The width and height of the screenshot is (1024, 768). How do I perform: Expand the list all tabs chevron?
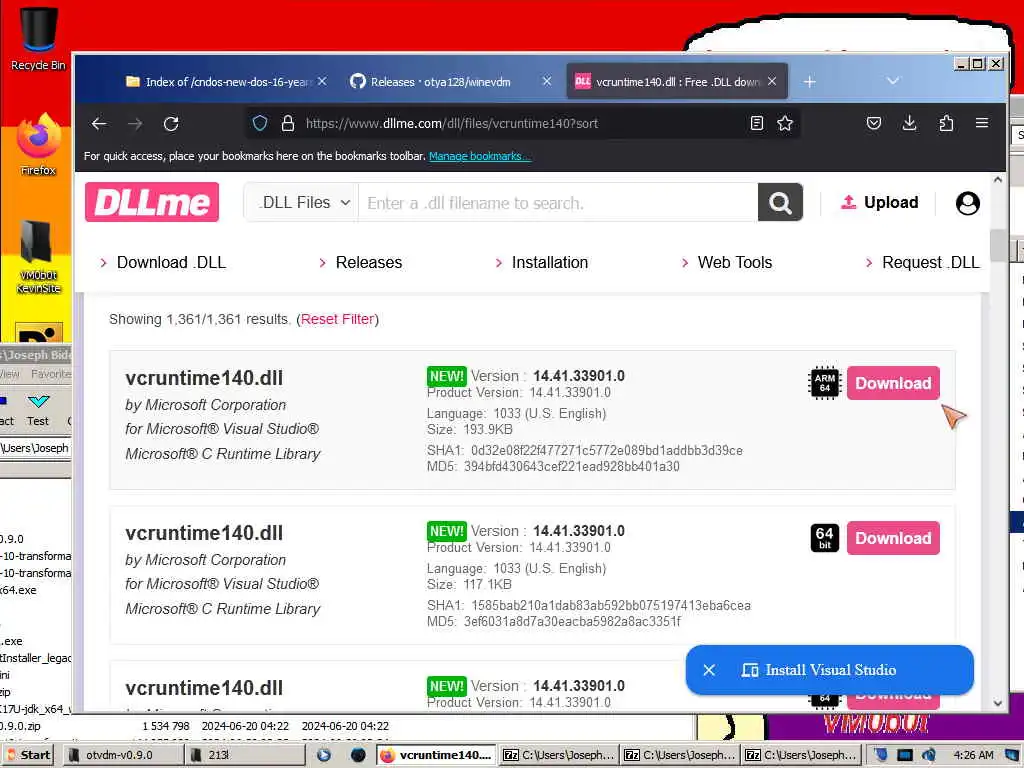893,81
